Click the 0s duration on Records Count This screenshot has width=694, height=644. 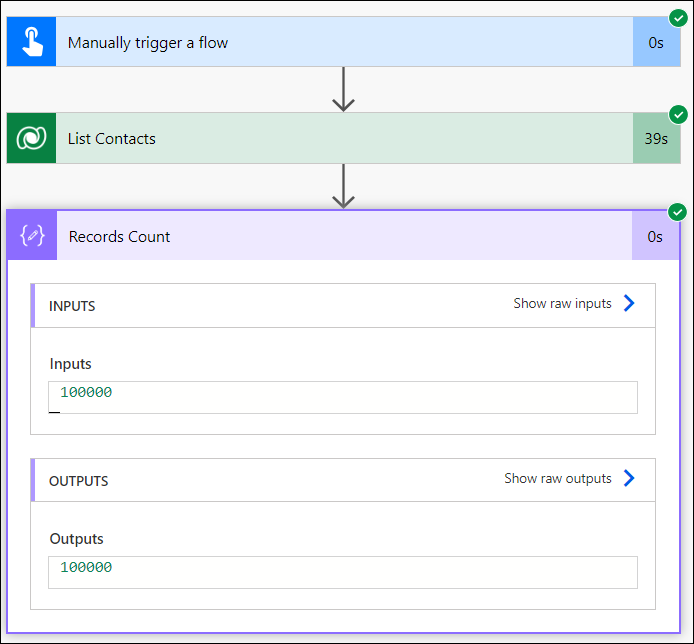tap(655, 236)
